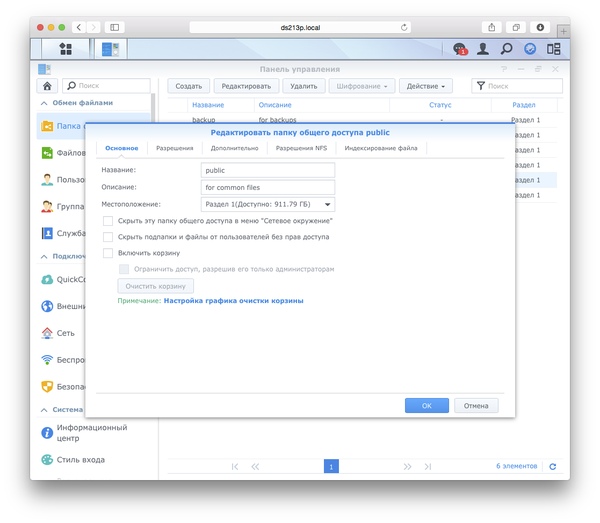Click the Control Panel home icon

click(x=47, y=86)
